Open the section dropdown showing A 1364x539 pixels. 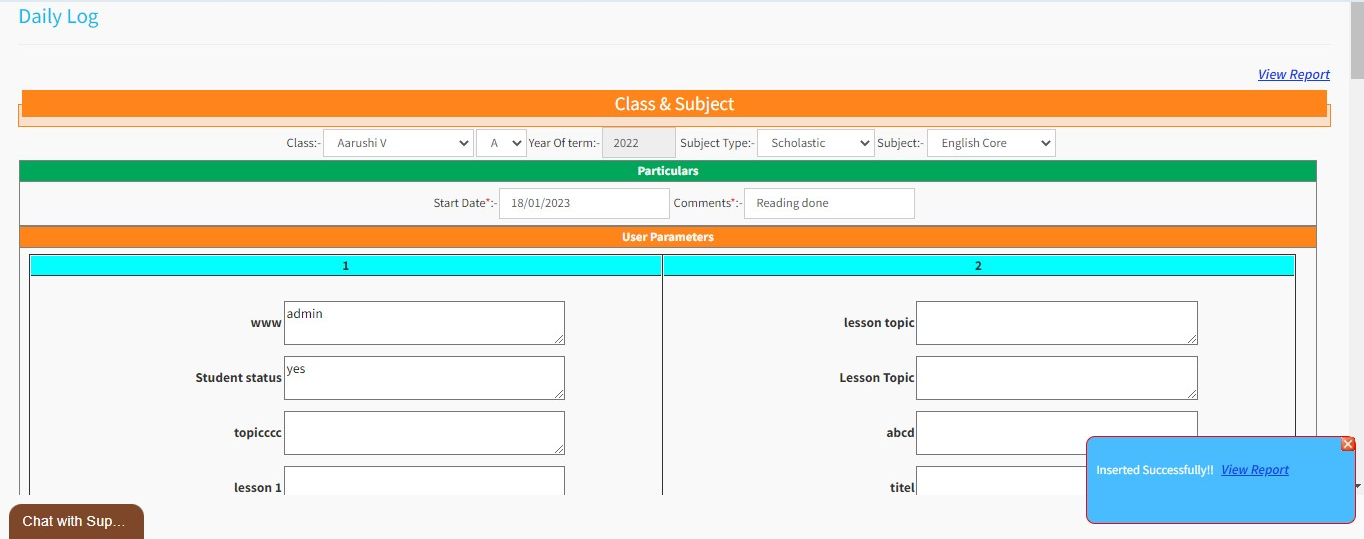tap(501, 143)
